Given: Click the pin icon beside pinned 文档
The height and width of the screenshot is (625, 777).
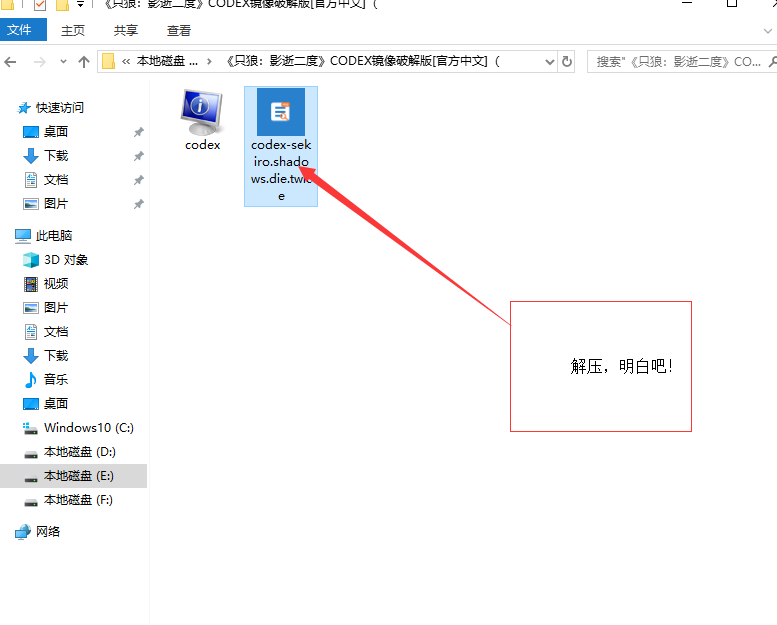Looking at the screenshot, I should [139, 180].
